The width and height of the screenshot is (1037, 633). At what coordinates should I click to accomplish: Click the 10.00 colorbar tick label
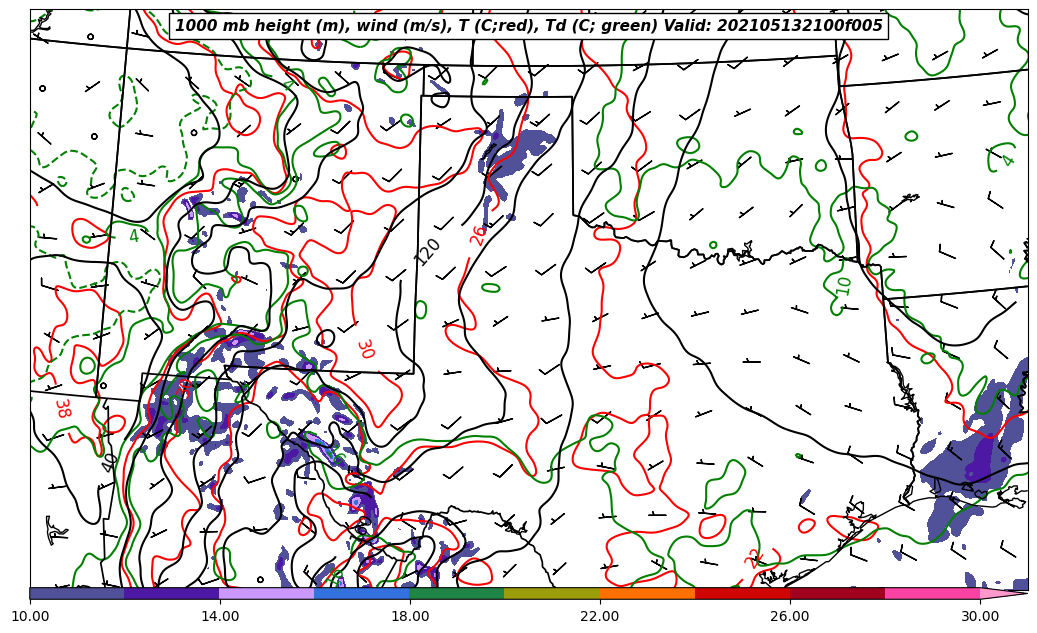pyautogui.click(x=30, y=616)
